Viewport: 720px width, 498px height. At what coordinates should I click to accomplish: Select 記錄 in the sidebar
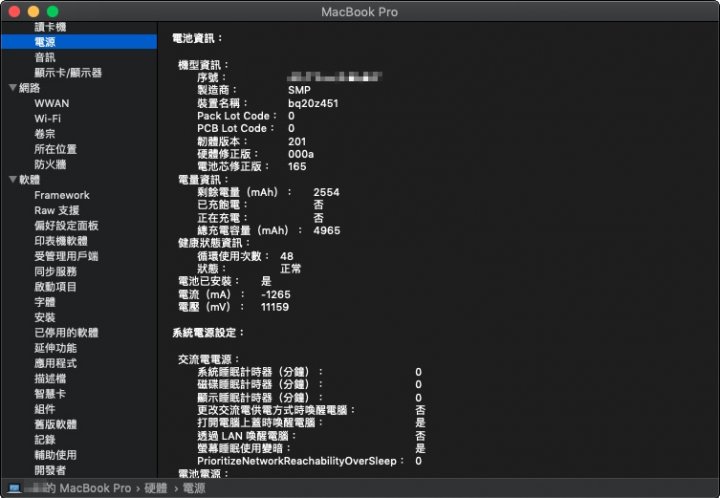click(45, 440)
